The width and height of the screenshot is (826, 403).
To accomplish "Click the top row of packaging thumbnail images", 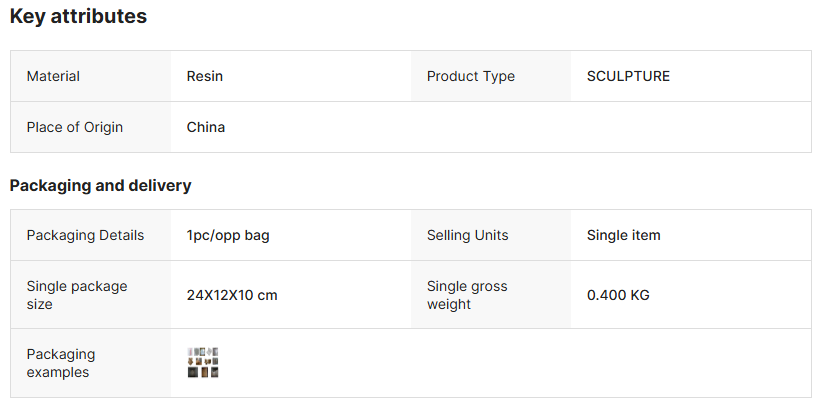I will 203,352.
